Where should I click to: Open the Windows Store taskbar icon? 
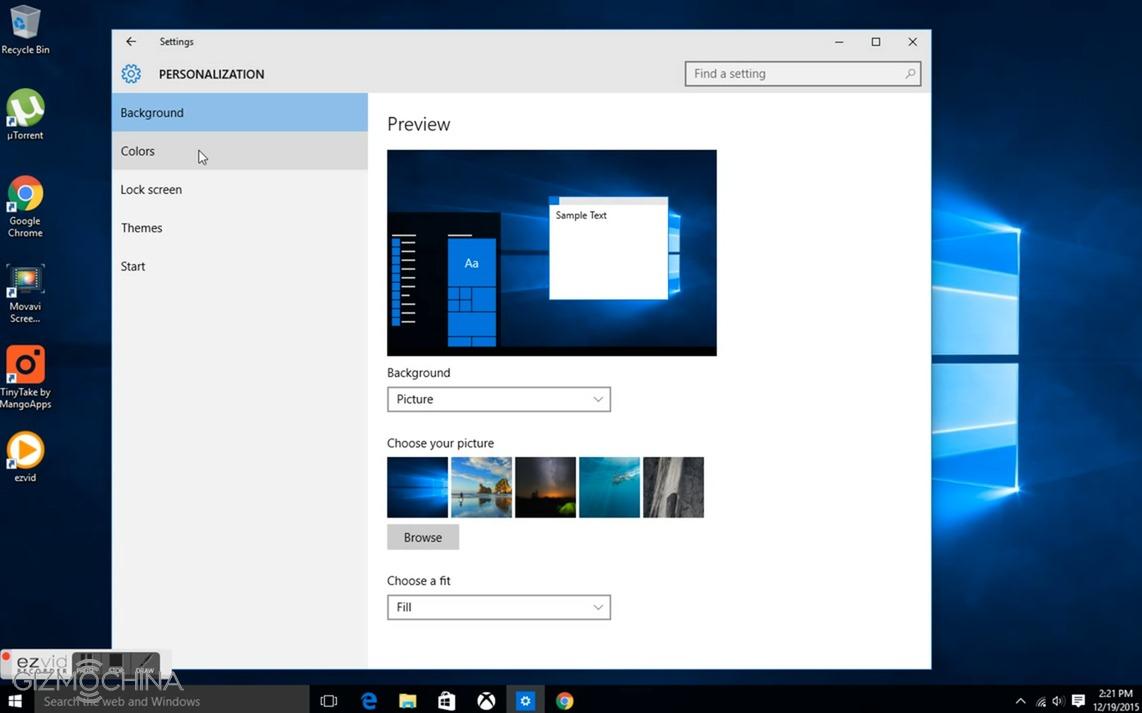(x=447, y=701)
